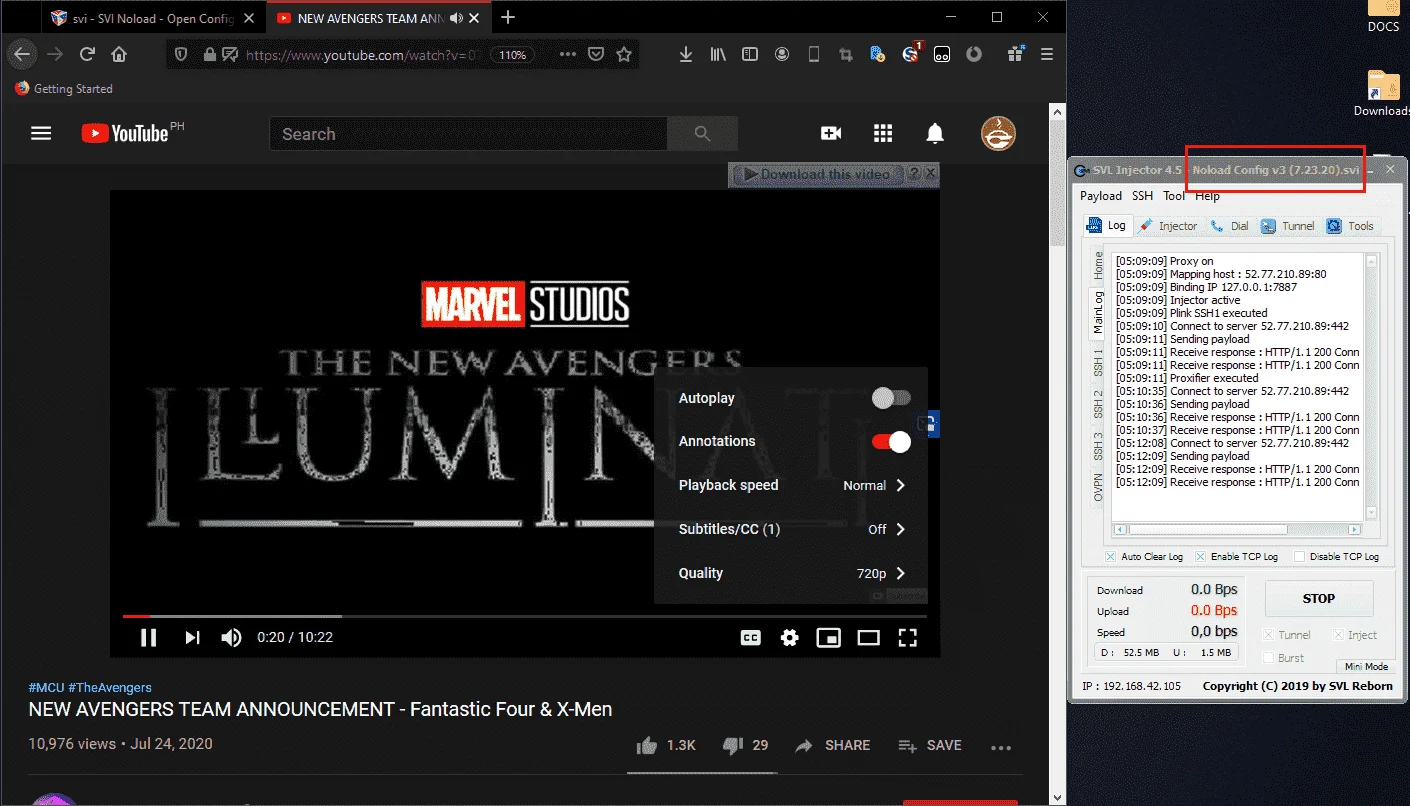Open the YouTube apps grid
Screen dimensions: 1410x806
click(x=883, y=133)
